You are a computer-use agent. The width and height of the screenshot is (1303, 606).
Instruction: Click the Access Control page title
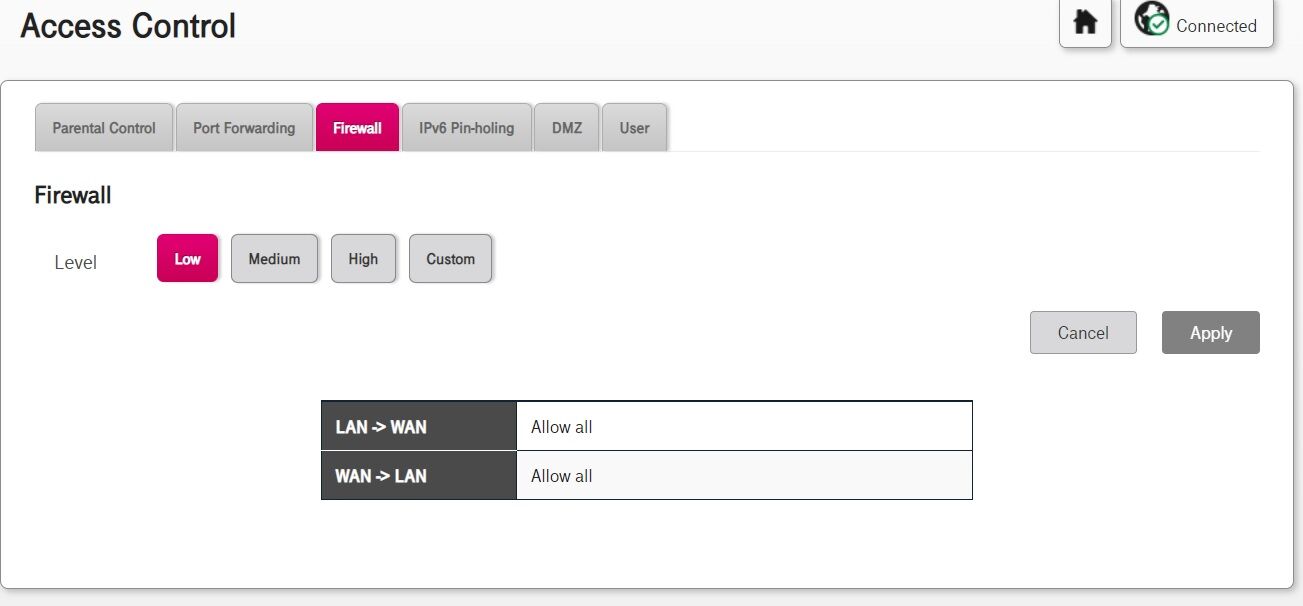coord(128,26)
